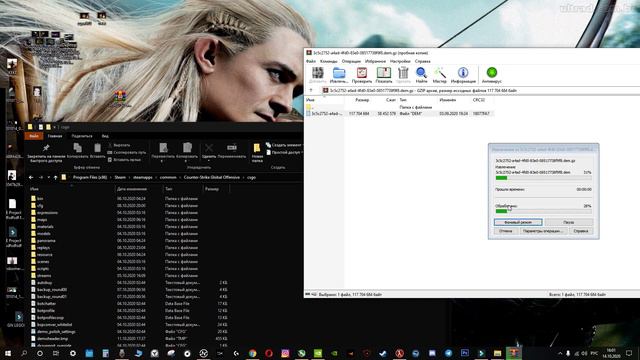Open the Копировать в dropdown in Explorer
This screenshot has width=640, height=360.
coord(187,152)
